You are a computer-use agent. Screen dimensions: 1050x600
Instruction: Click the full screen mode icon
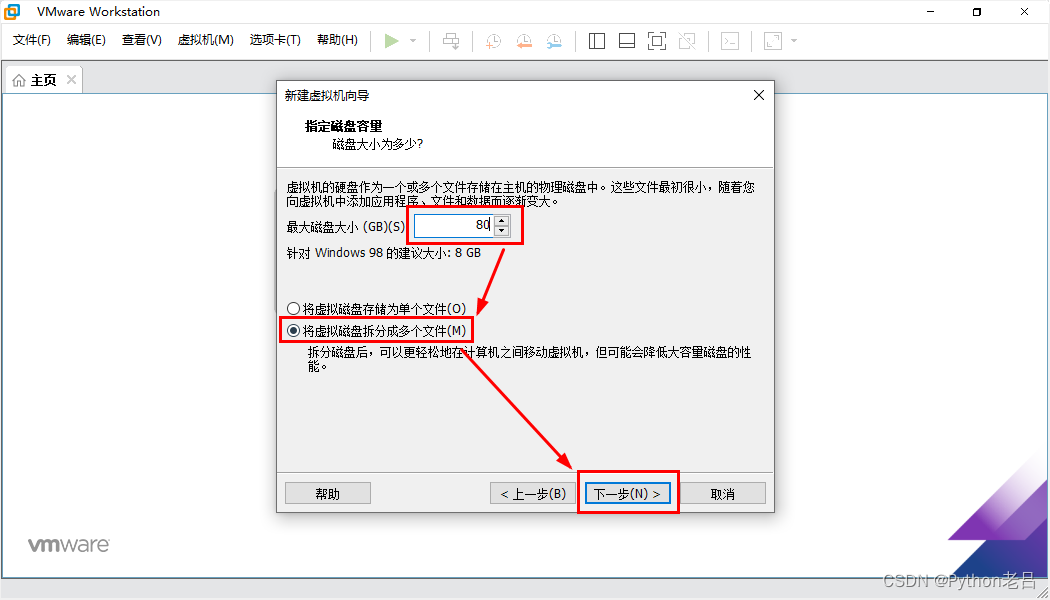[x=657, y=41]
